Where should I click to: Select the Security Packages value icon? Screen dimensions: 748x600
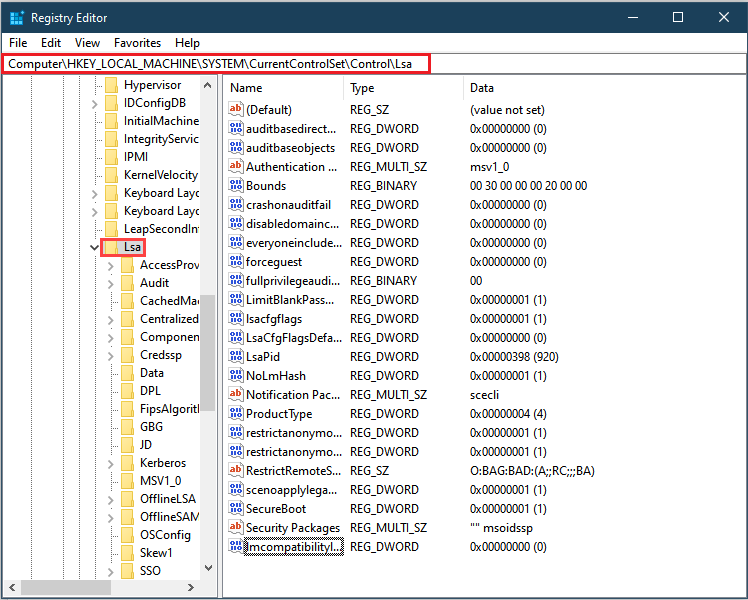pos(236,528)
